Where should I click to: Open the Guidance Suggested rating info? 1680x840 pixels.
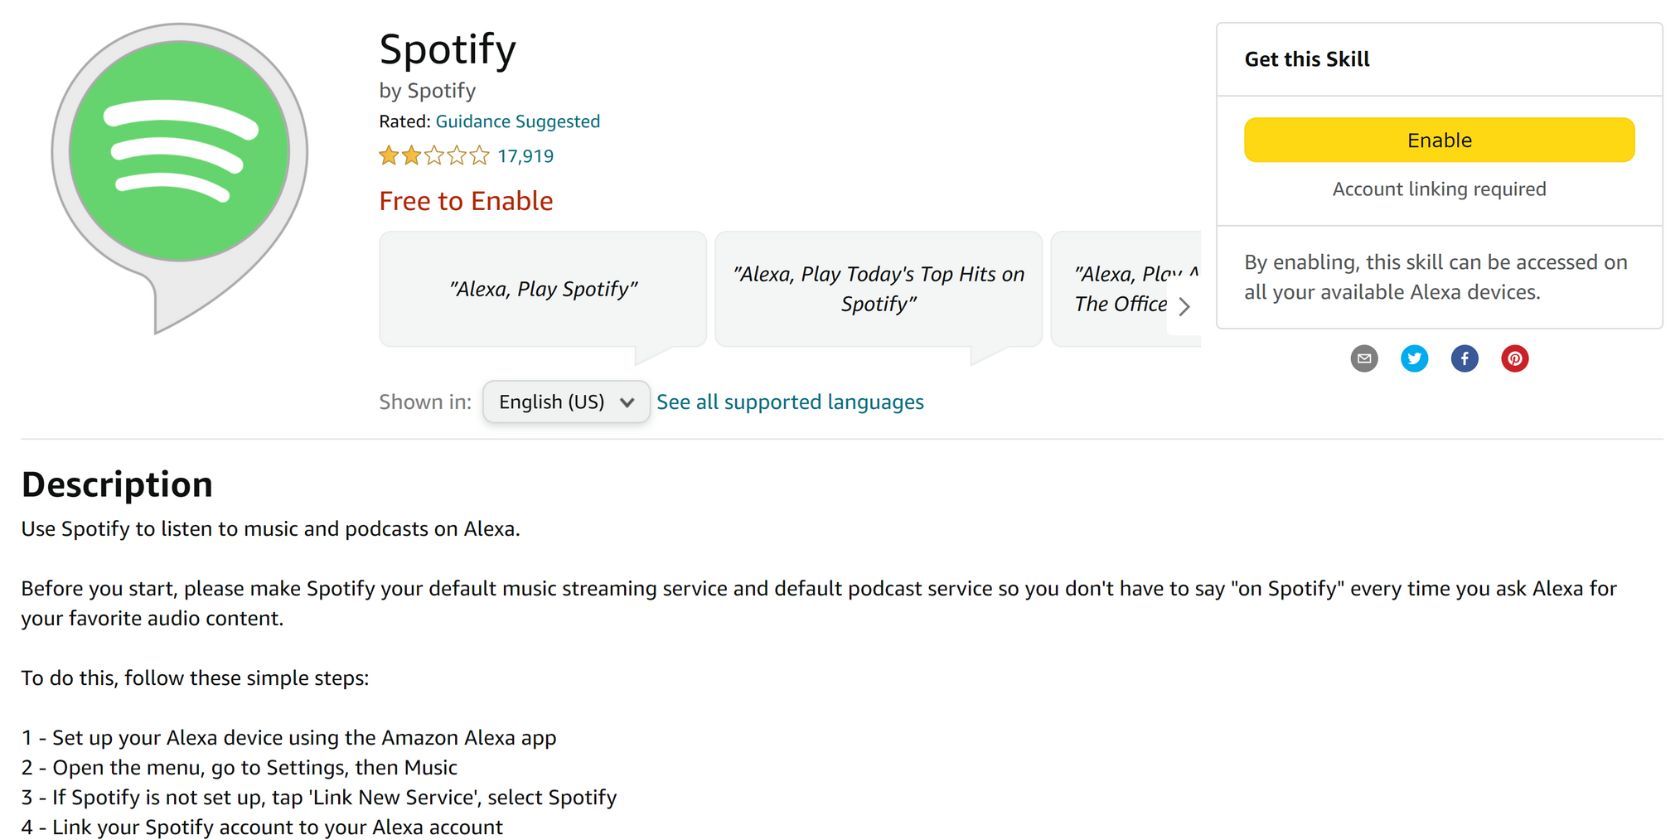click(x=517, y=121)
